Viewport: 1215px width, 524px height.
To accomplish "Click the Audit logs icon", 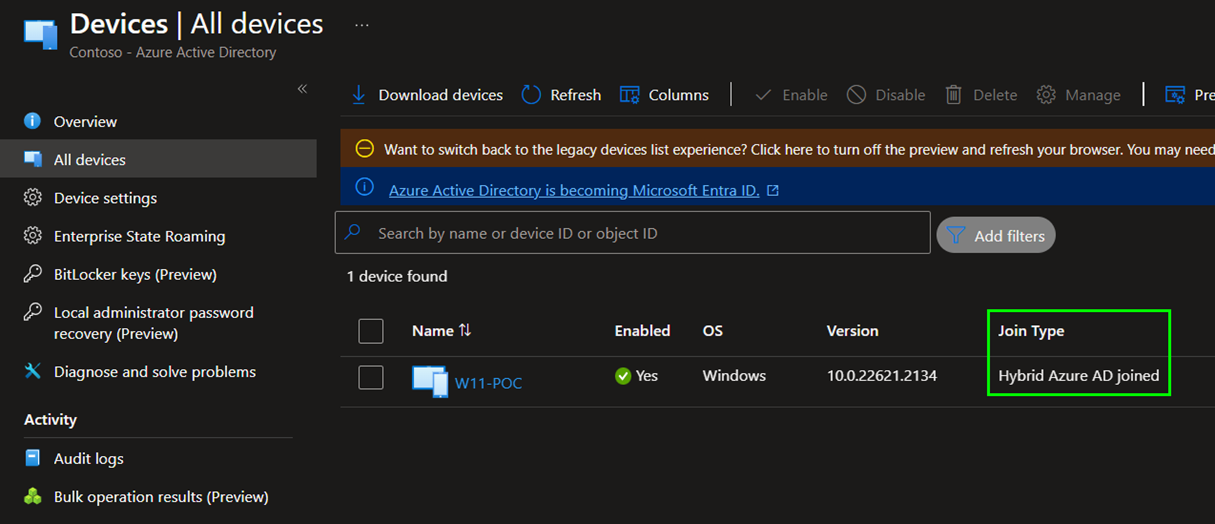I will [33, 459].
